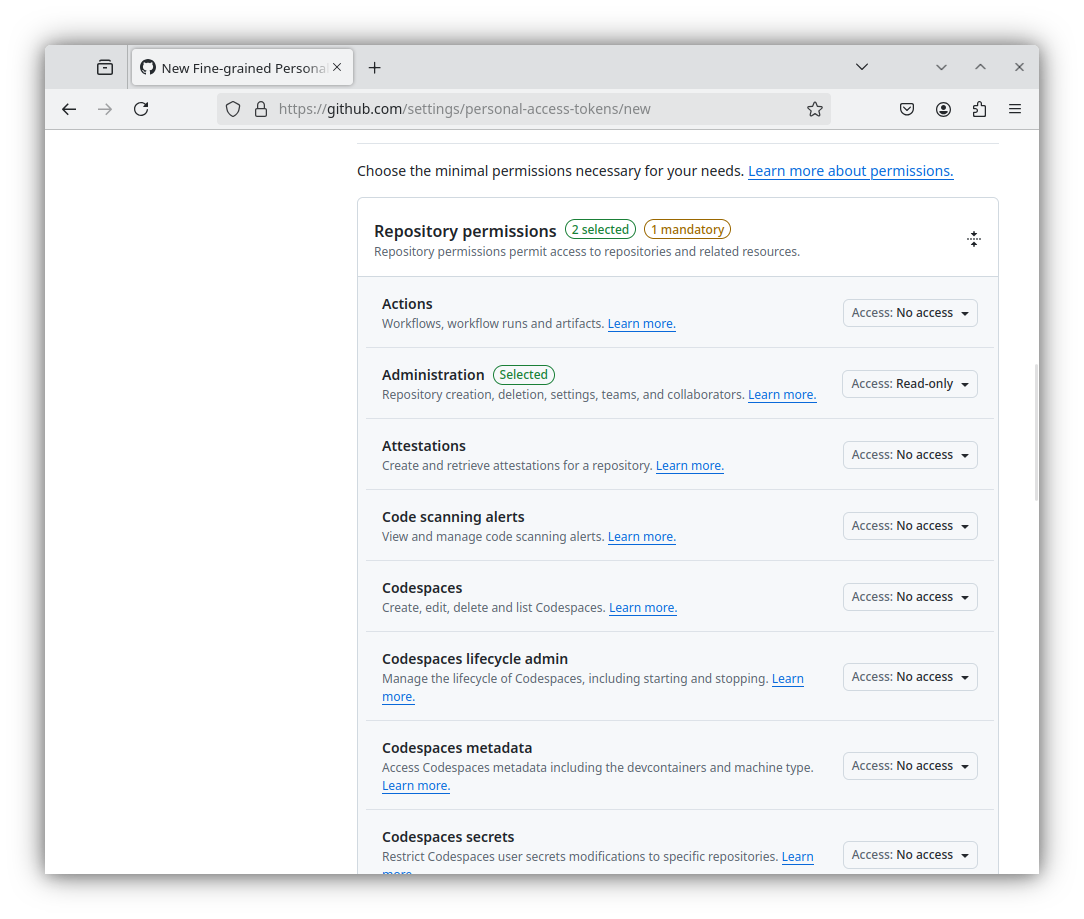
Task: Collapse the Repository permissions section
Action: pyautogui.click(x=973, y=239)
